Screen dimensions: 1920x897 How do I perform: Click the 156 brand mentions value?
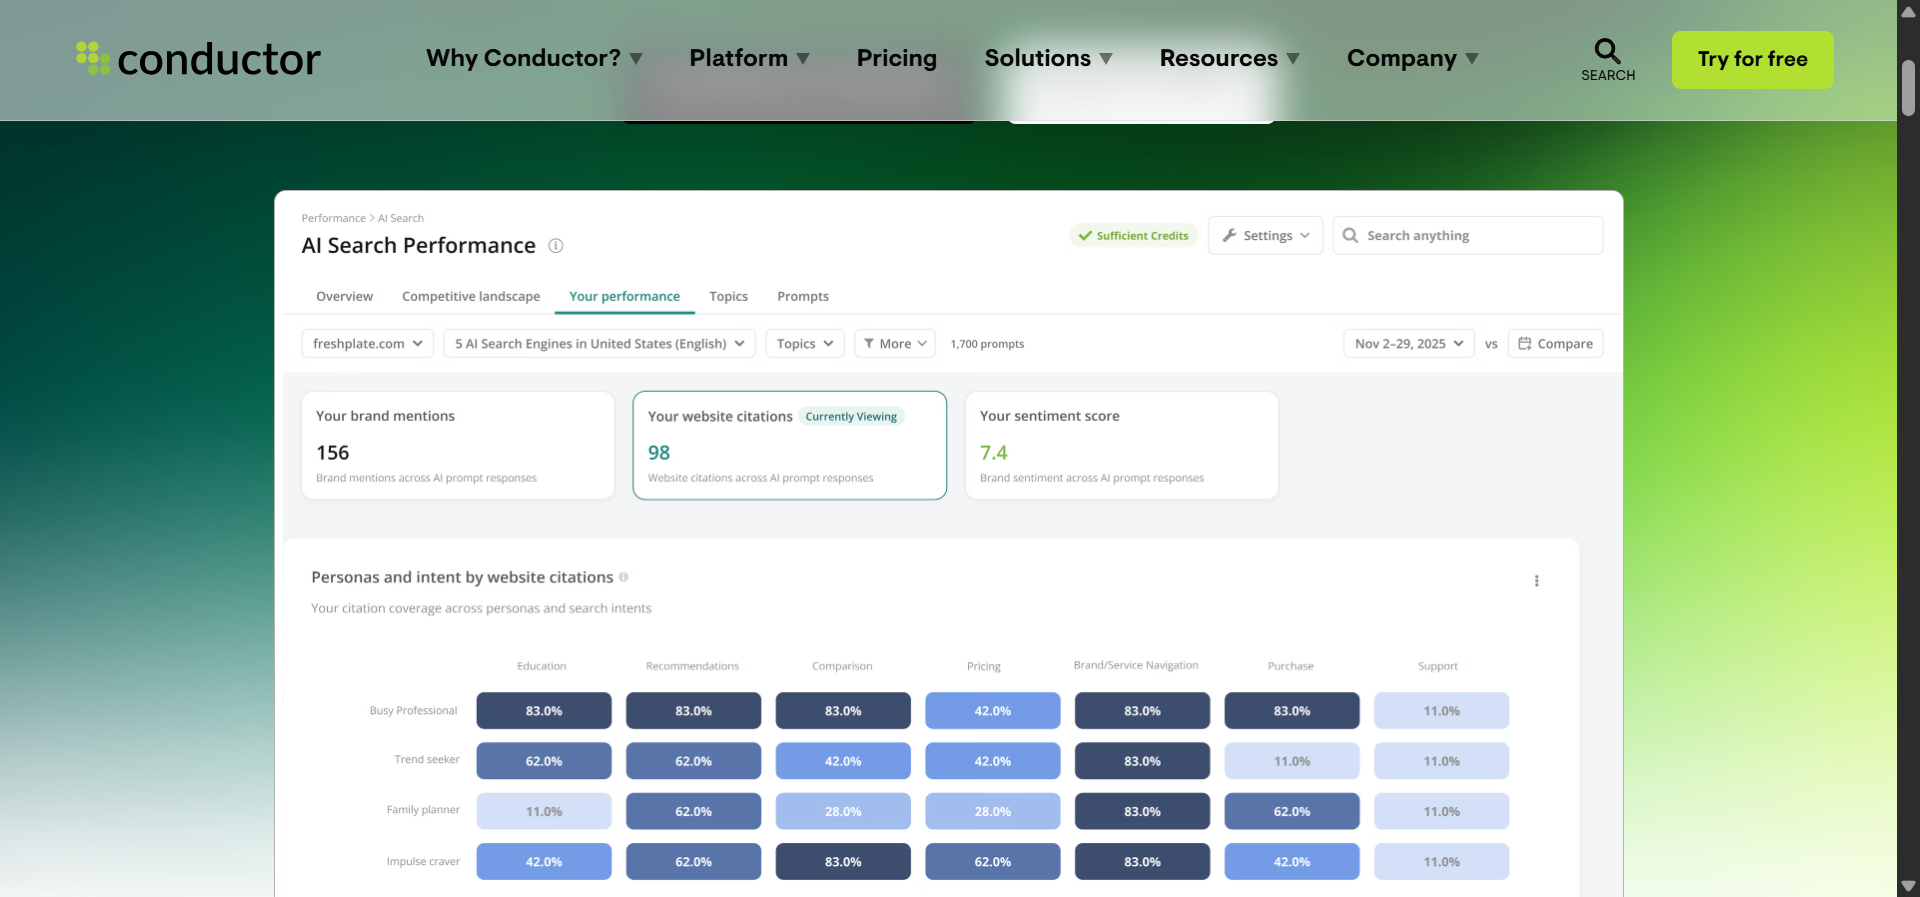(x=333, y=453)
